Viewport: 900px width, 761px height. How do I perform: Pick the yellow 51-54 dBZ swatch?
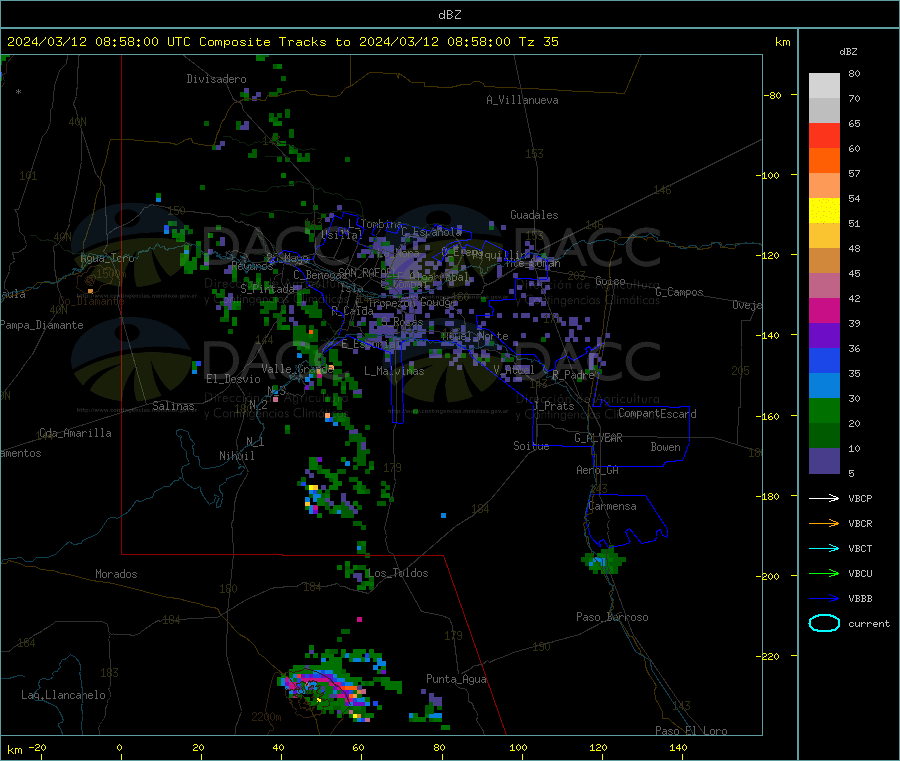(x=824, y=211)
